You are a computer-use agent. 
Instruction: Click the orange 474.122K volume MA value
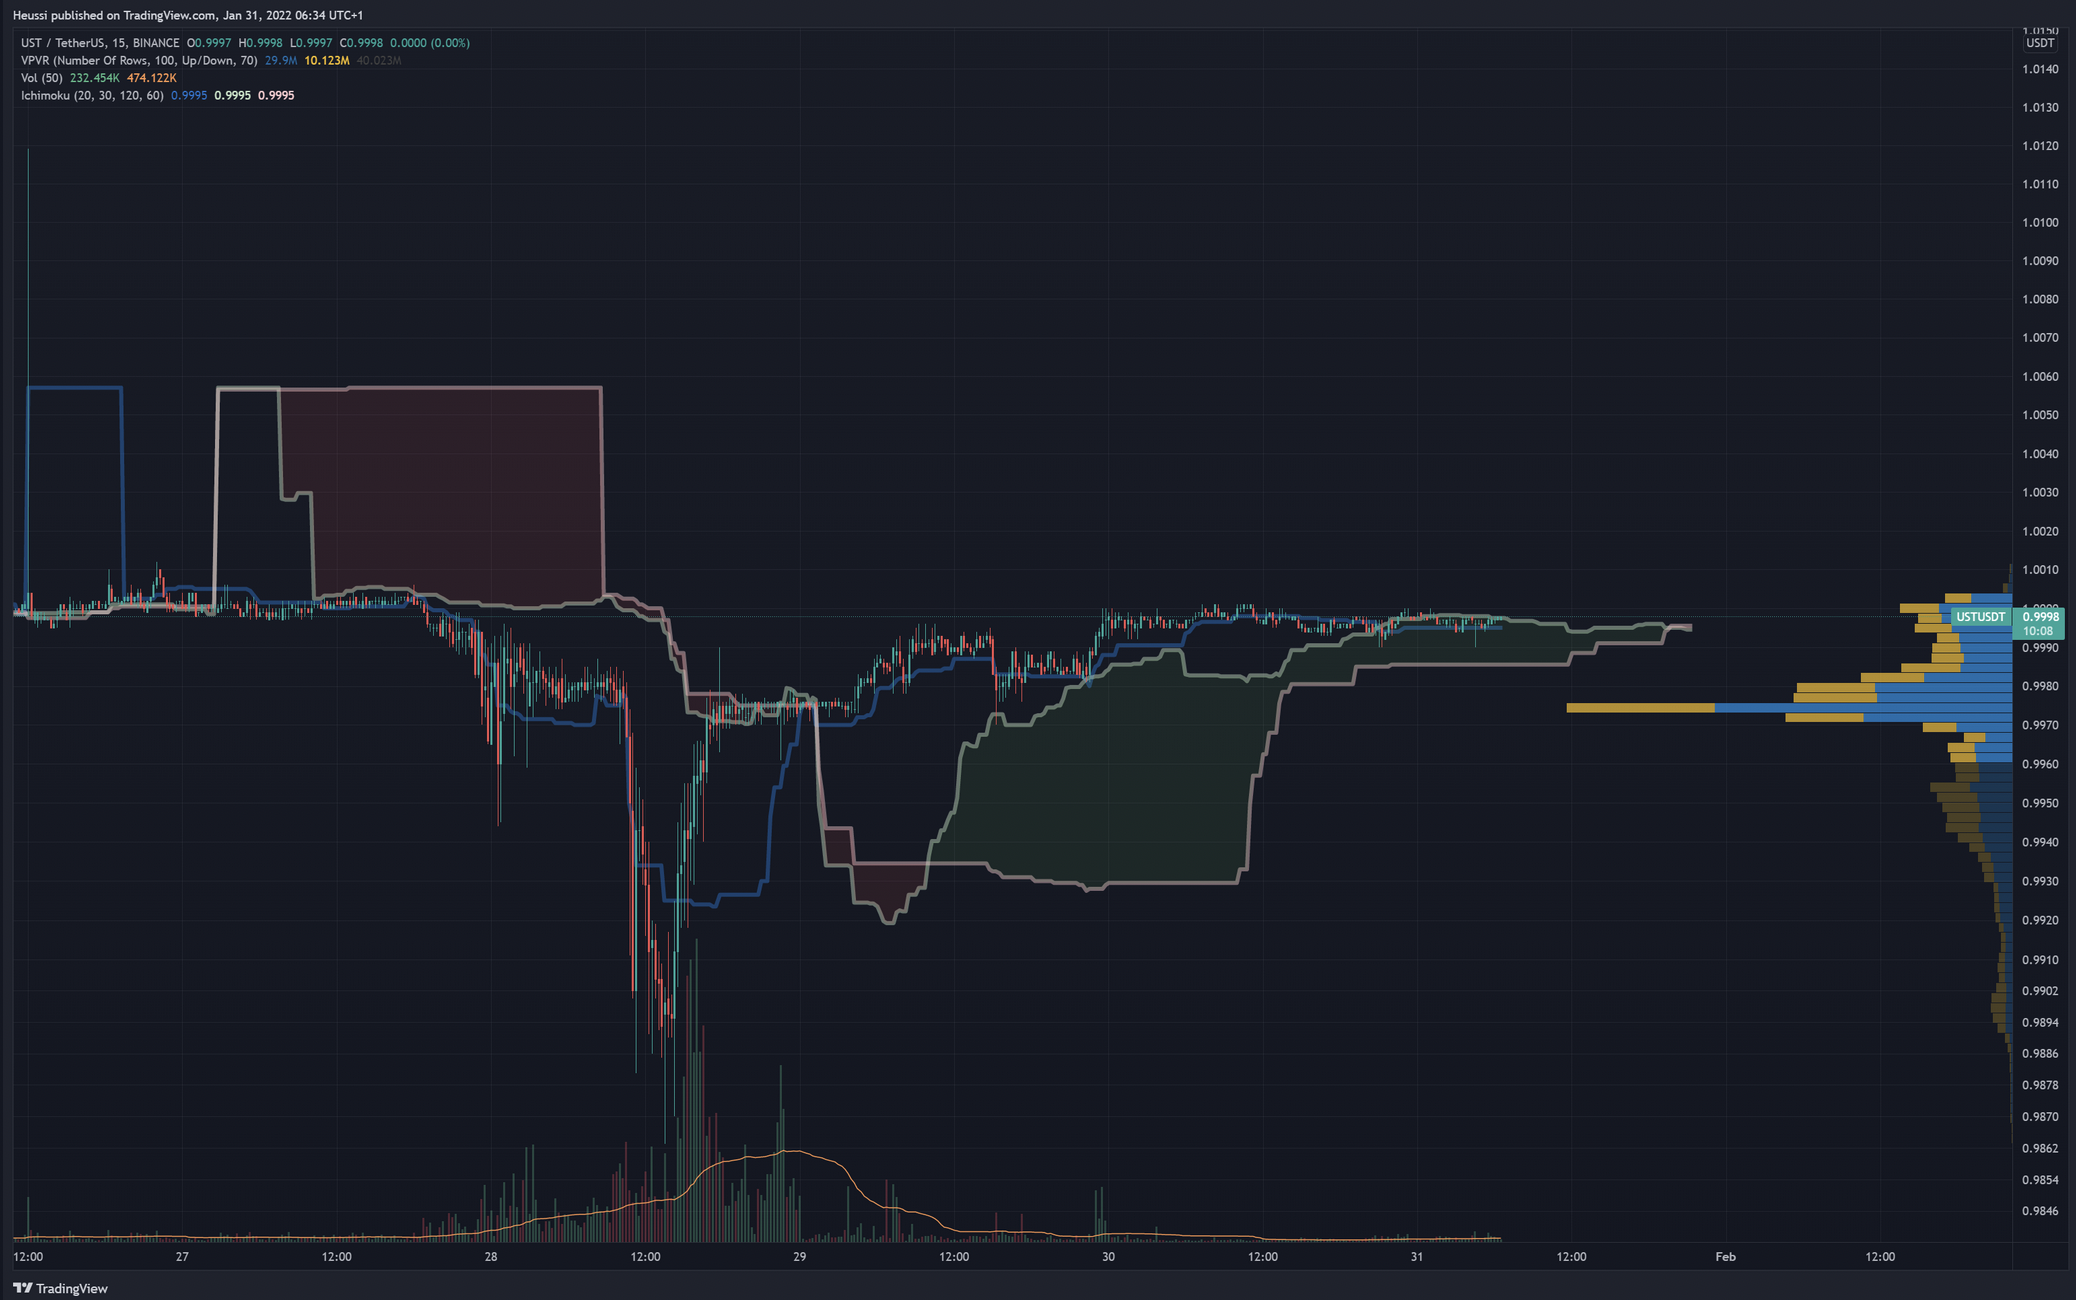151,78
